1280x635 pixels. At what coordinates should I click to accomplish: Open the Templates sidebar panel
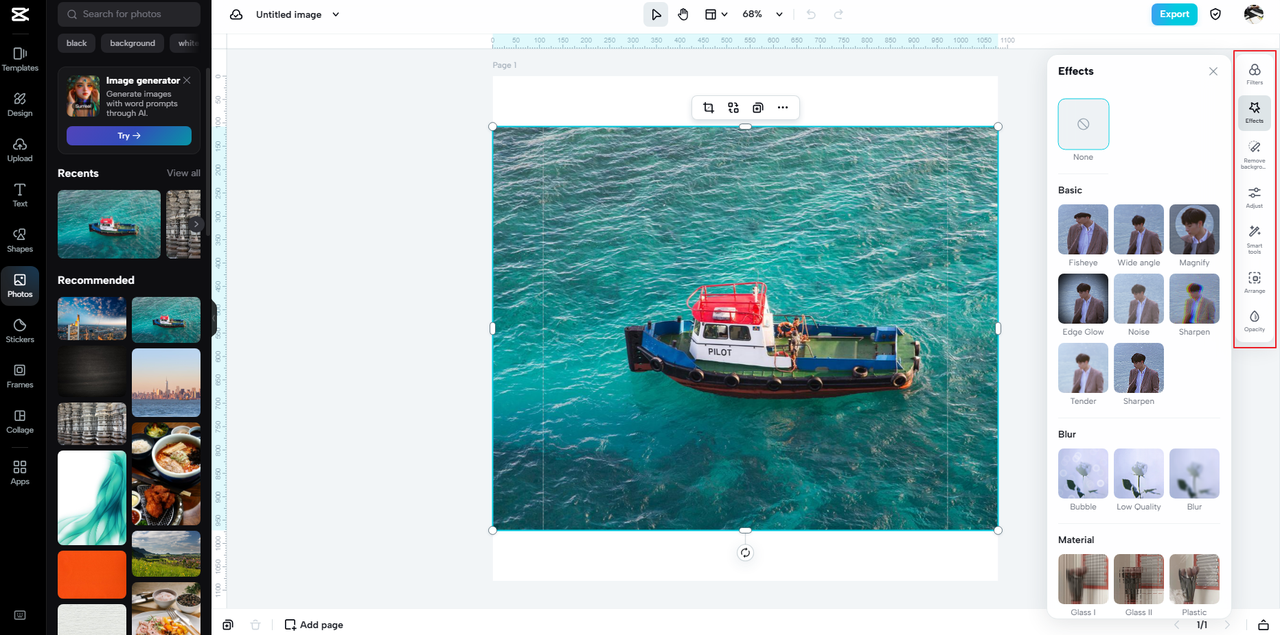click(20, 59)
